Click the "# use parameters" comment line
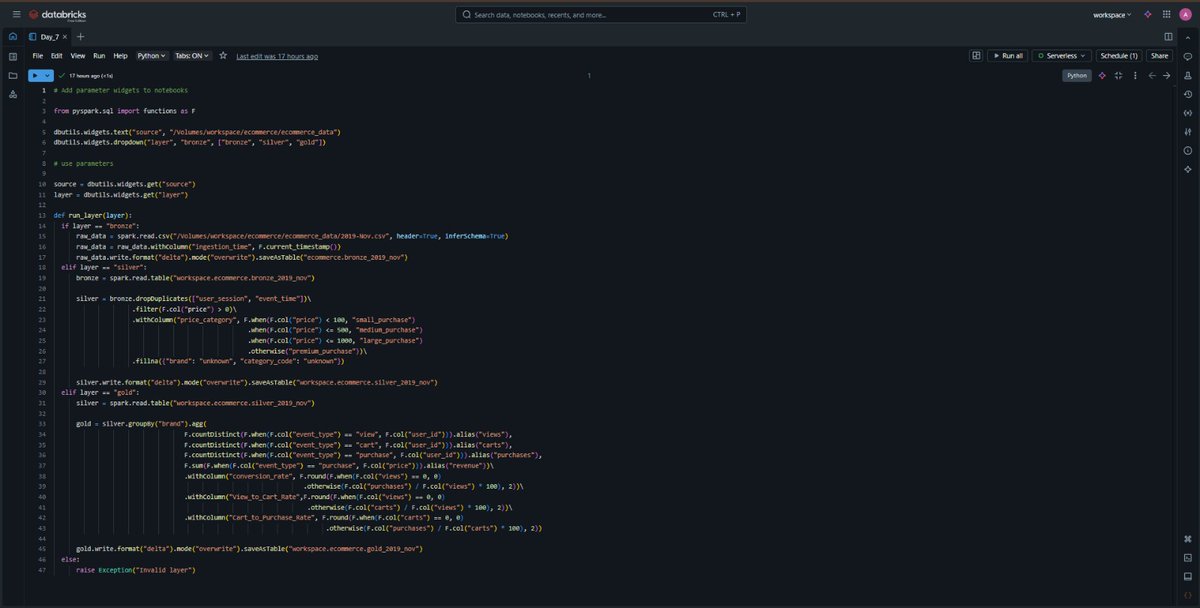Viewport: 1200px width, 608px height. 83,163
